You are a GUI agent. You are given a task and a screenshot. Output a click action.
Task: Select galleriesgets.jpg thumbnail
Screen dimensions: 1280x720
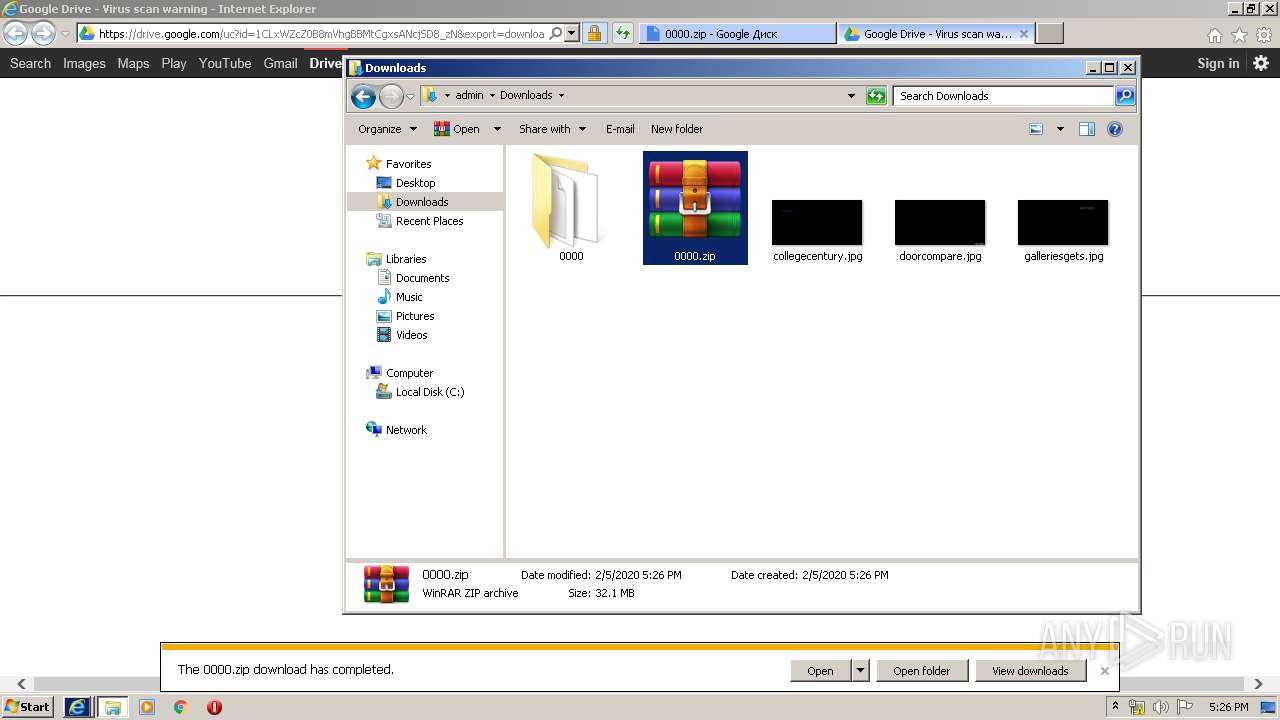(1063, 231)
